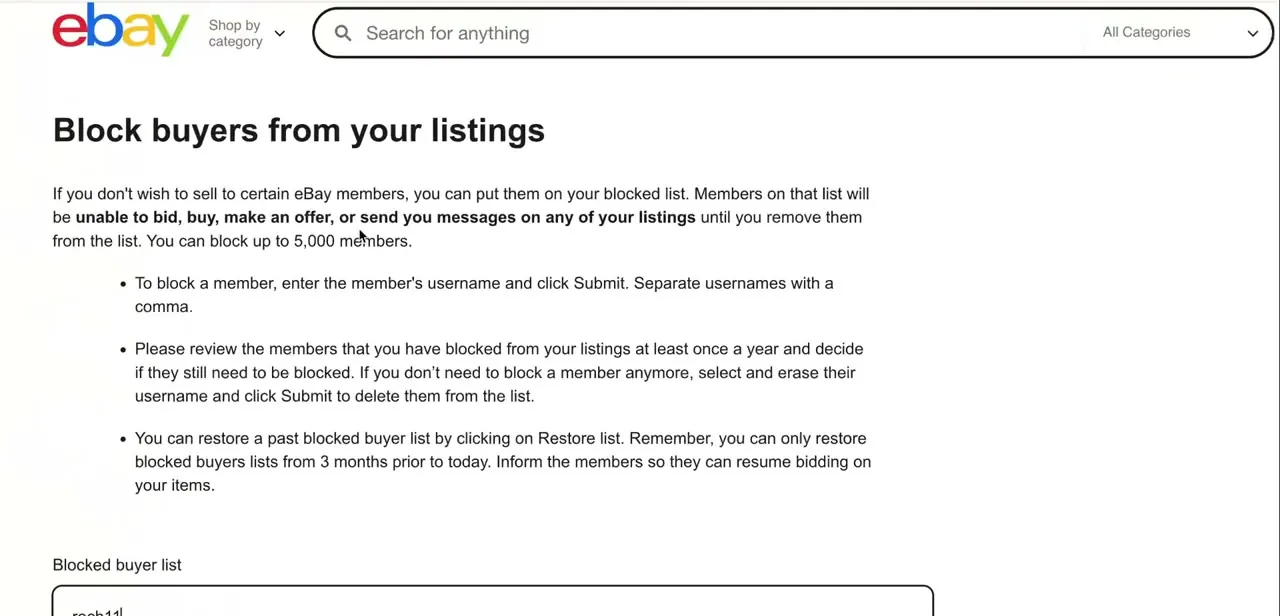
Task: Click the chevron beside All Categories
Action: coord(1252,33)
